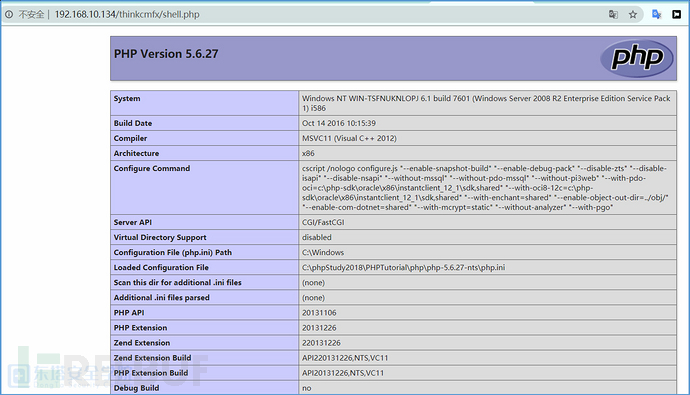This screenshot has width=690, height=395.
Task: Click the PHP API label
Action: 129,313
